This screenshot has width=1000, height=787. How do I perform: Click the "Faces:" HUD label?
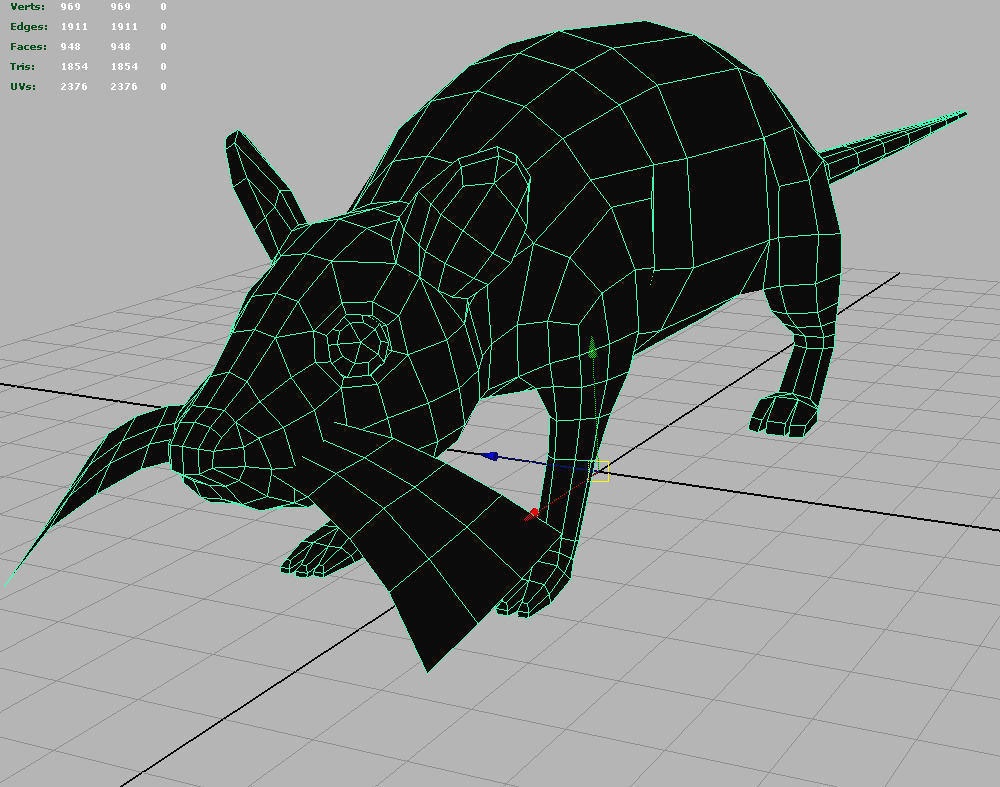(x=28, y=47)
